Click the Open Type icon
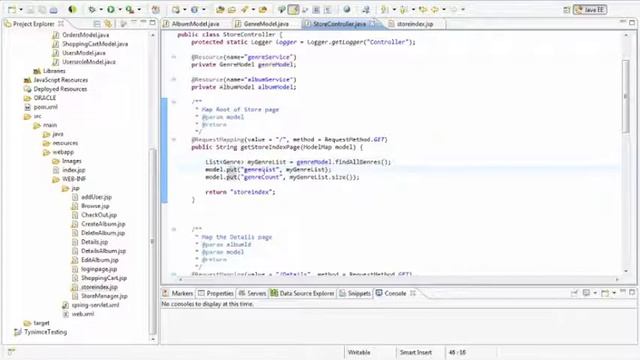The height and width of the screenshot is (360, 640). [220, 9]
